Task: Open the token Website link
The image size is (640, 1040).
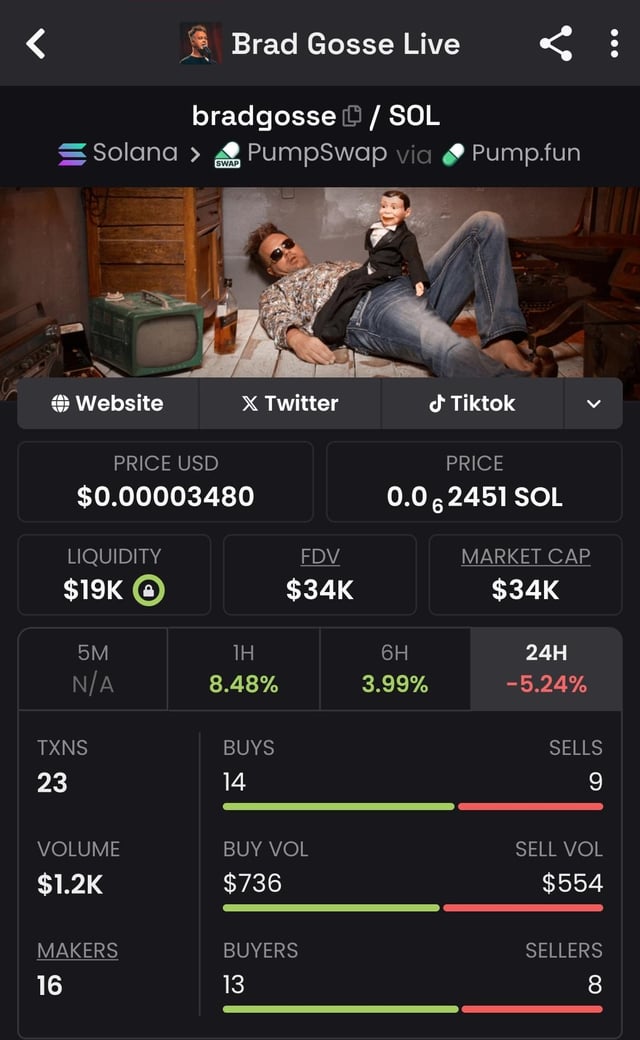Action: point(108,403)
